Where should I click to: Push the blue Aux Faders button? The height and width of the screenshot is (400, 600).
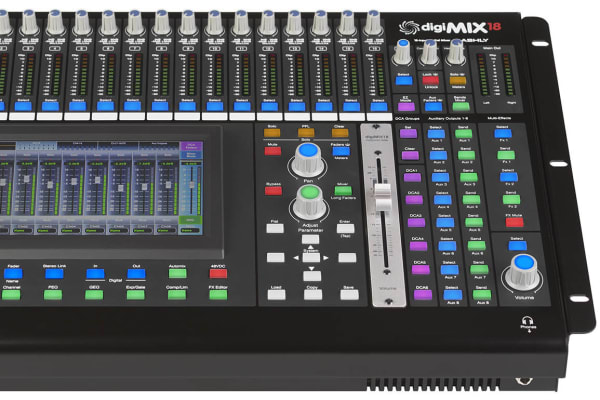[434, 106]
